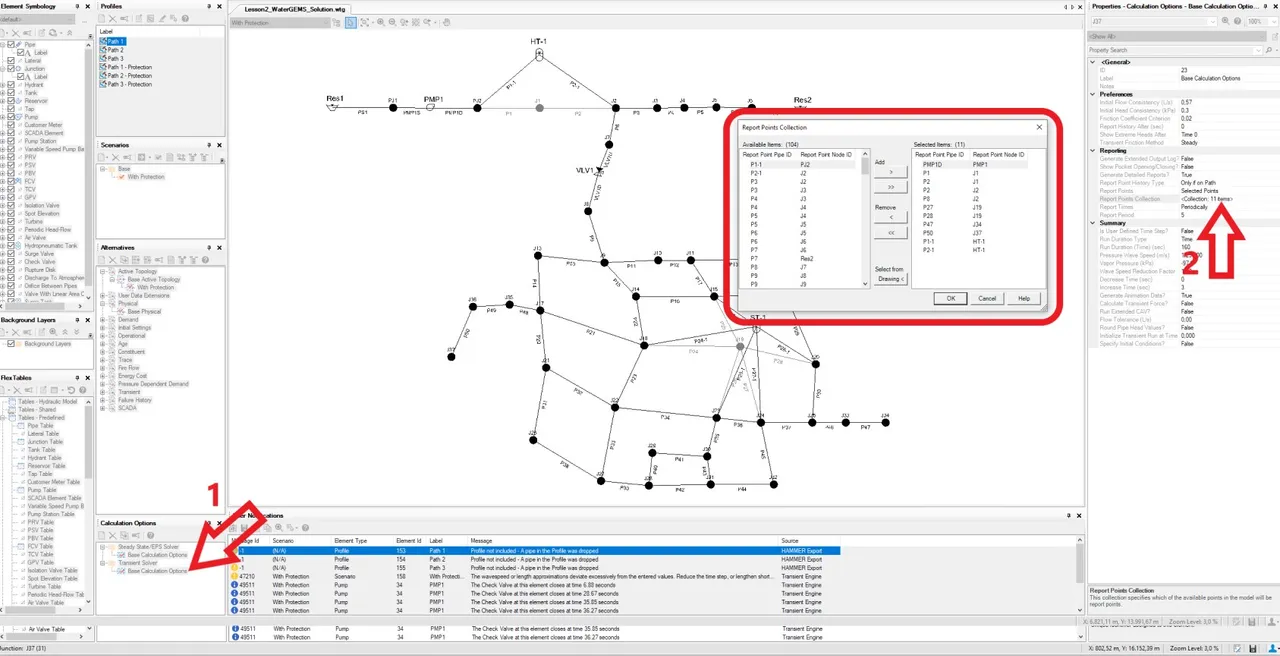1280x656 pixels.
Task: Click the zoom in magnifier in drawing toolbar
Action: tap(380, 22)
